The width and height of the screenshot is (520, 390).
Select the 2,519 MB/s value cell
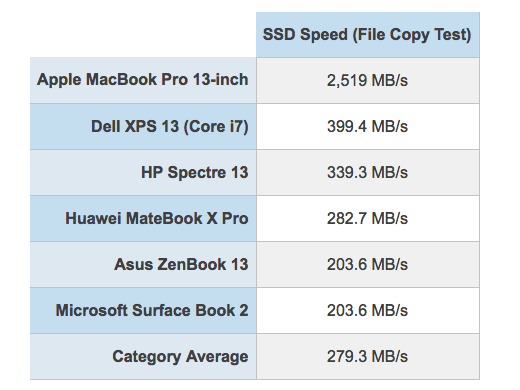pos(368,80)
